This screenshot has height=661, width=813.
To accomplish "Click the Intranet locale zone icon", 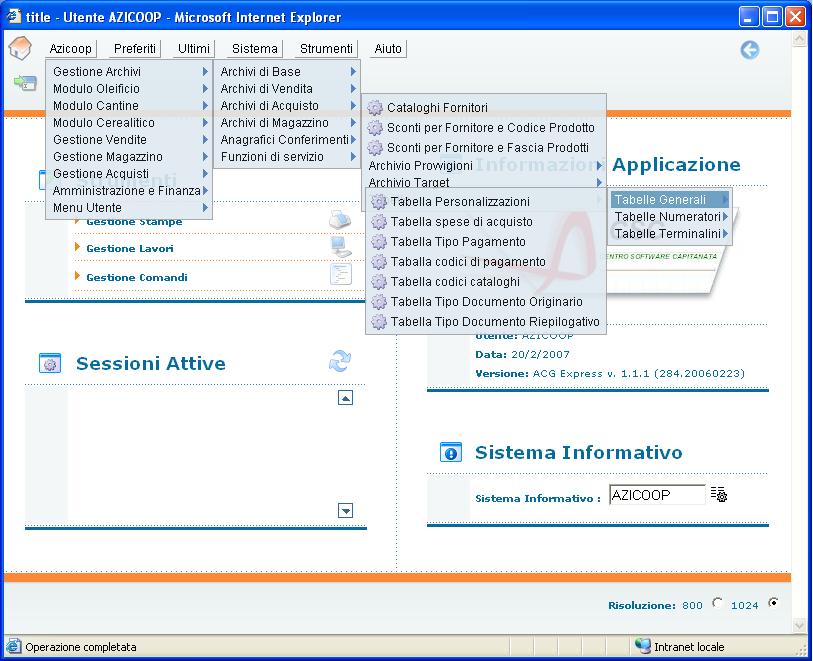I will (x=642, y=646).
